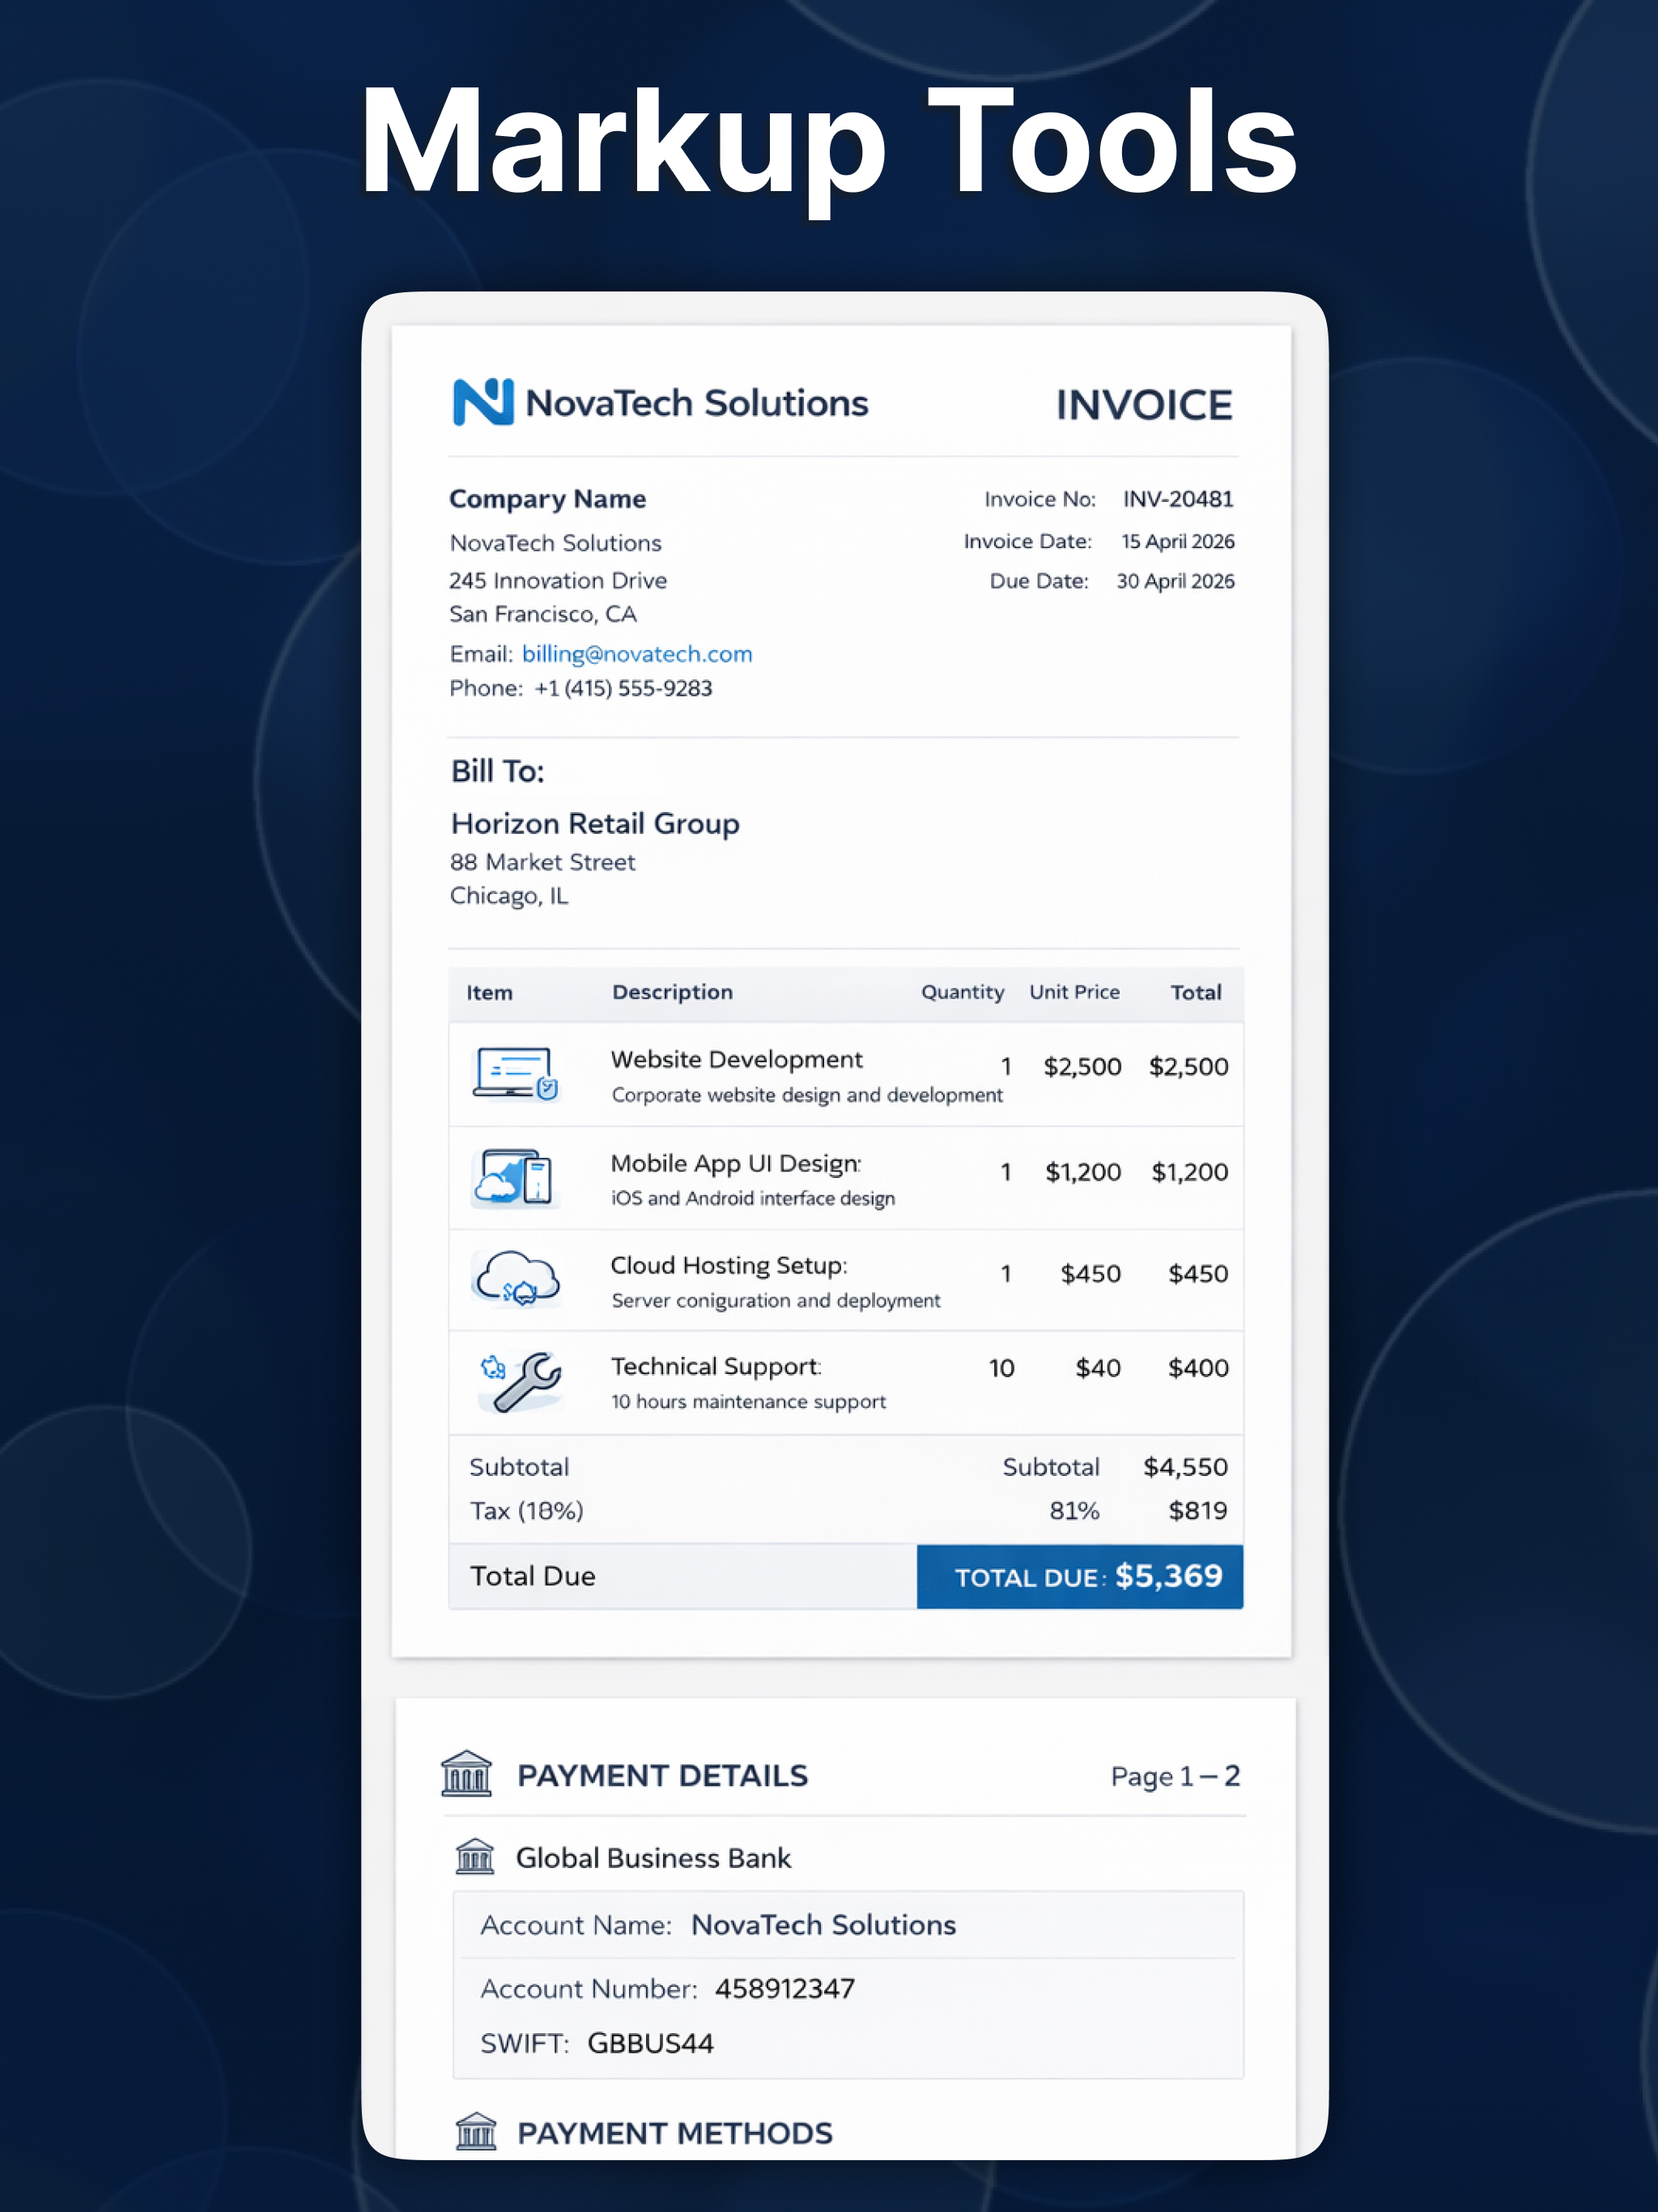Click the $4,550 subtotal amount
The height and width of the screenshot is (2212, 1658).
pyautogui.click(x=1186, y=1467)
